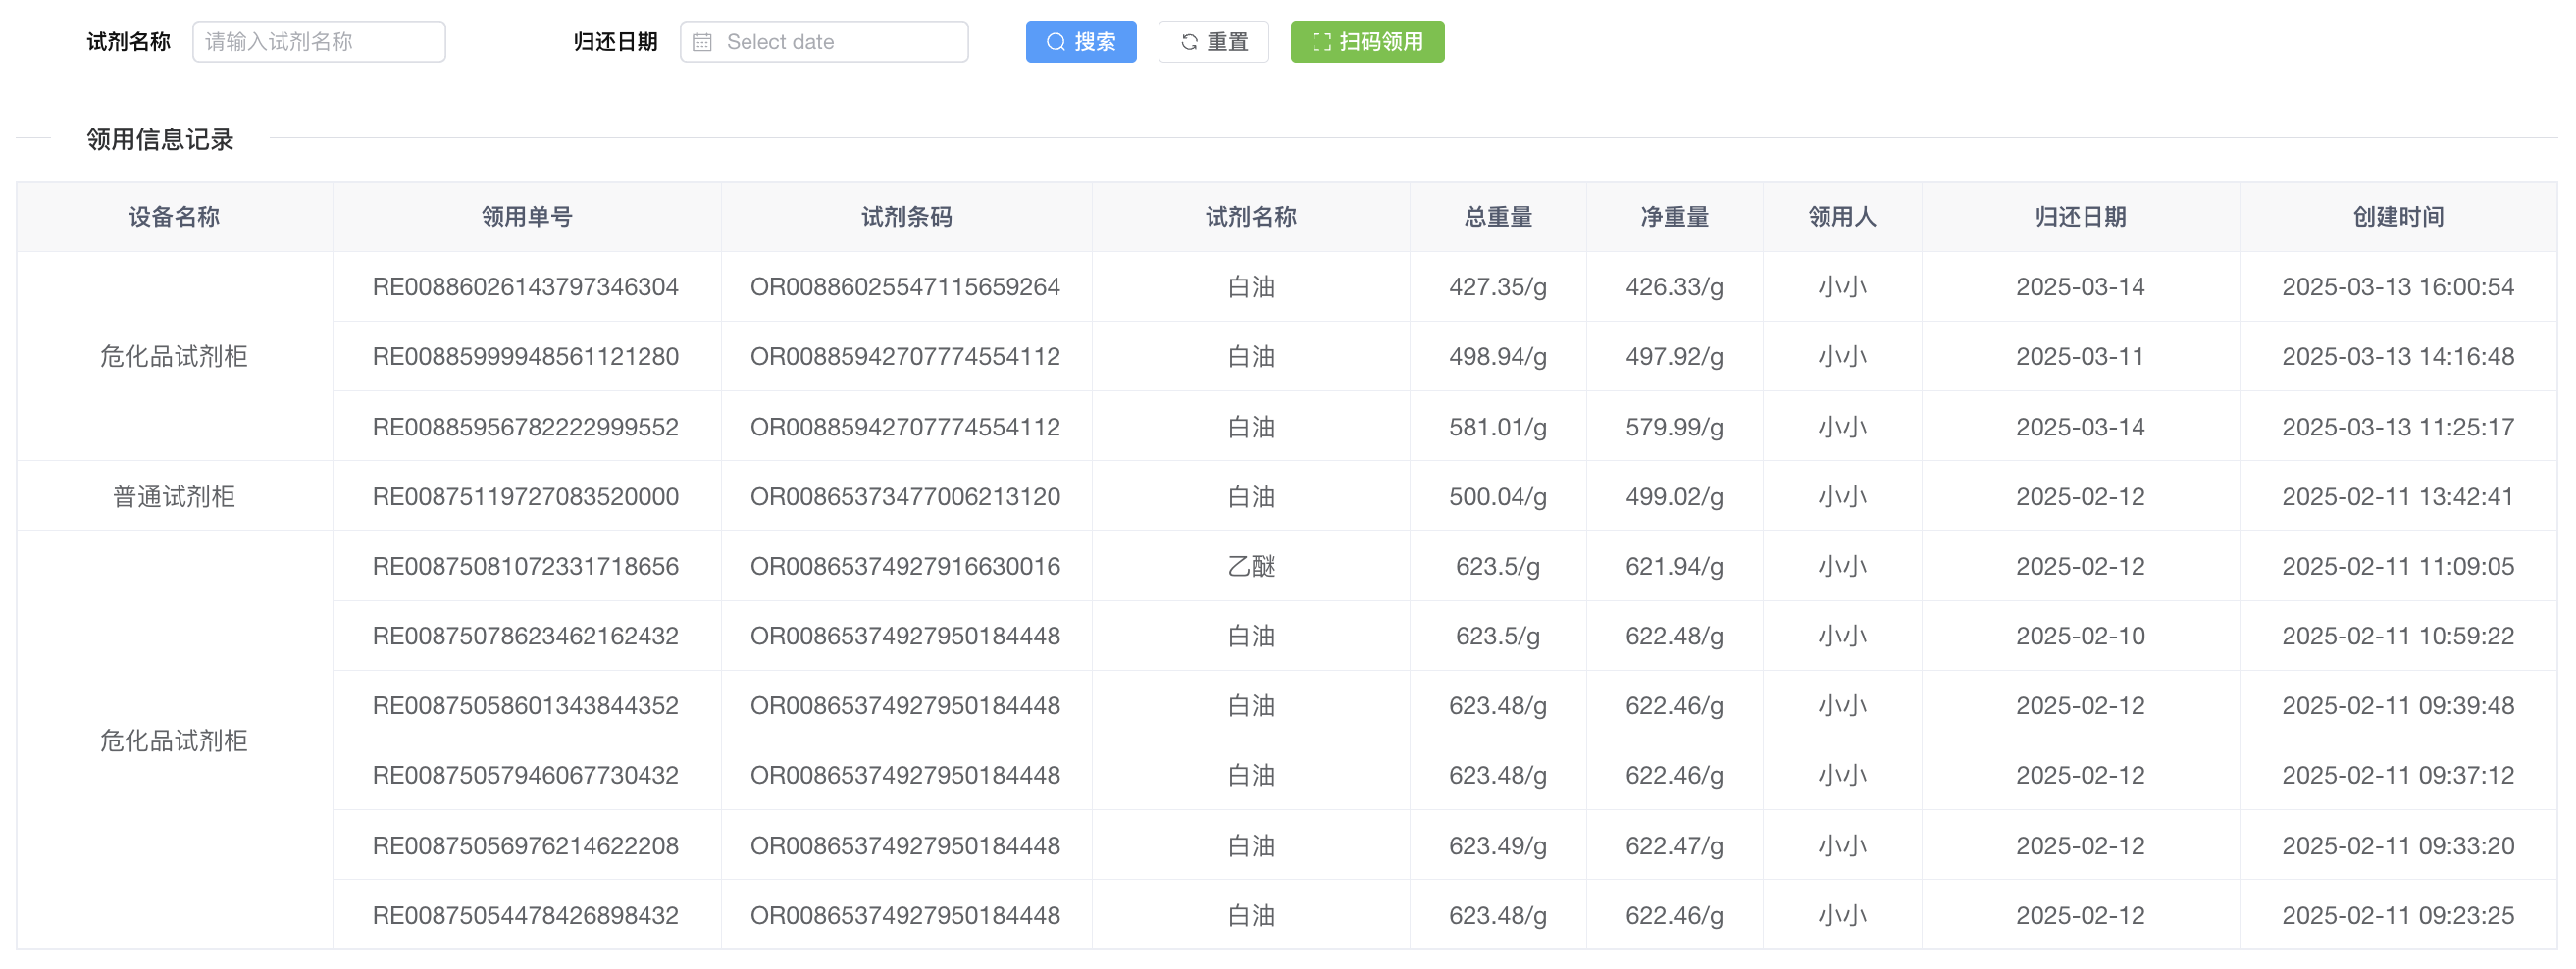This screenshot has height=969, width=2576.
Task: Click the 创建时间 column header
Action: point(2398,217)
